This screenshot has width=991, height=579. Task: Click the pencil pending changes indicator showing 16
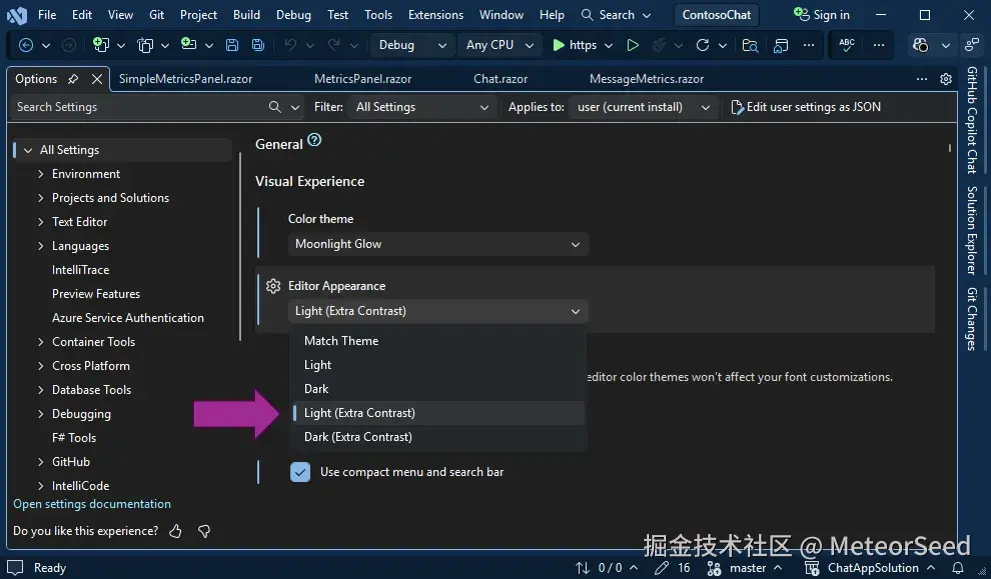pyautogui.click(x=672, y=568)
